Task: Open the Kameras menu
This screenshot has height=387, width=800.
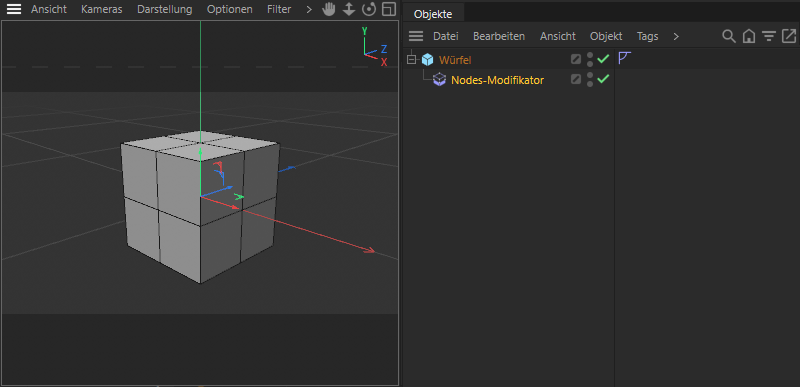Action: point(102,9)
